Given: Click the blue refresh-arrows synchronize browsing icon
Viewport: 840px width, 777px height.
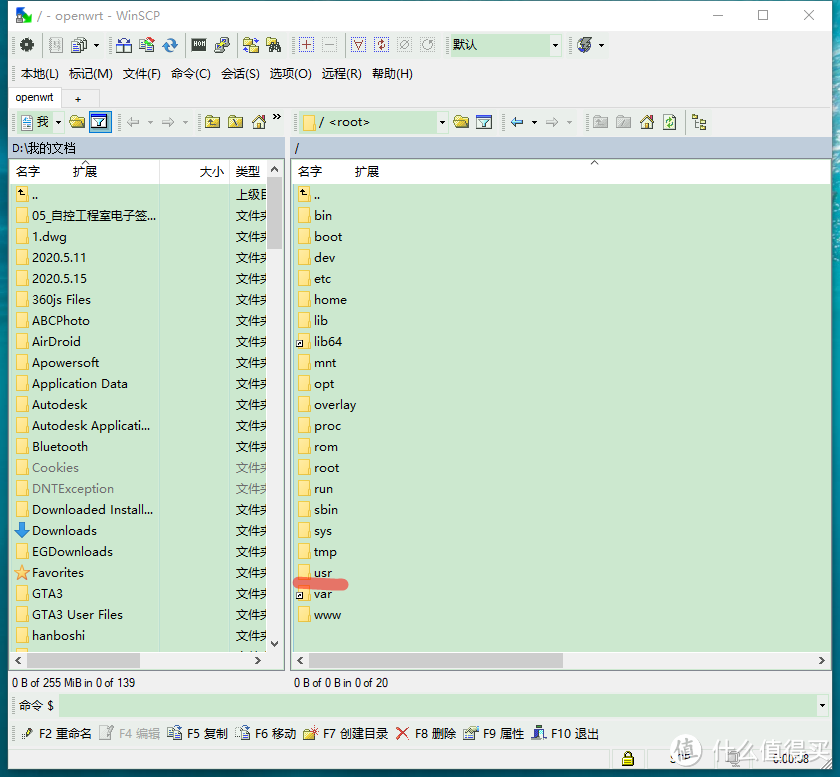Looking at the screenshot, I should 170,45.
